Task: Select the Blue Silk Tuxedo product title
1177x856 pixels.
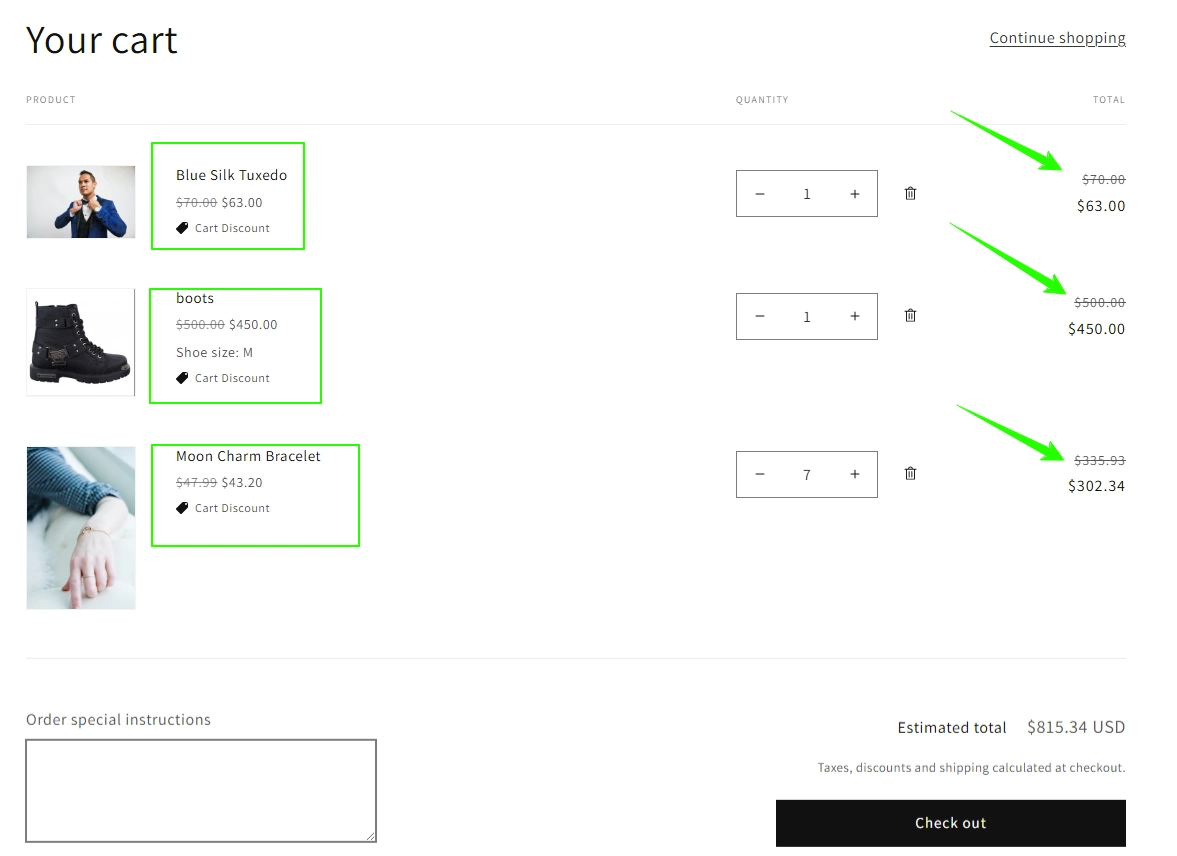Action: (230, 174)
